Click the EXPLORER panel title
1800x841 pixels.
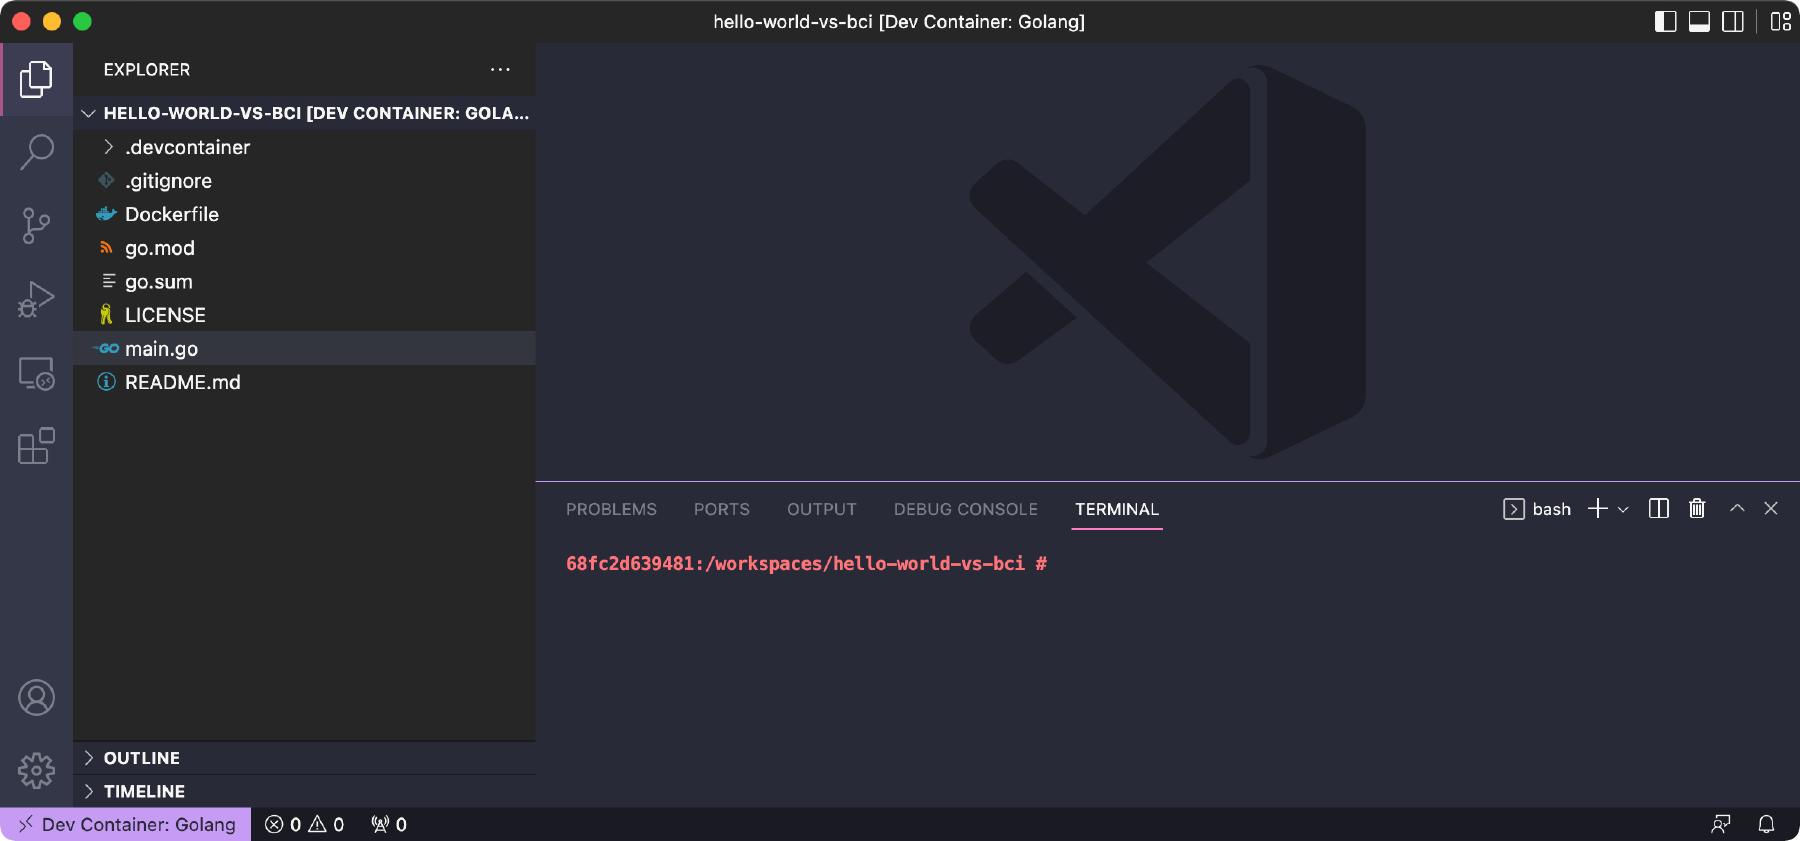coord(147,70)
